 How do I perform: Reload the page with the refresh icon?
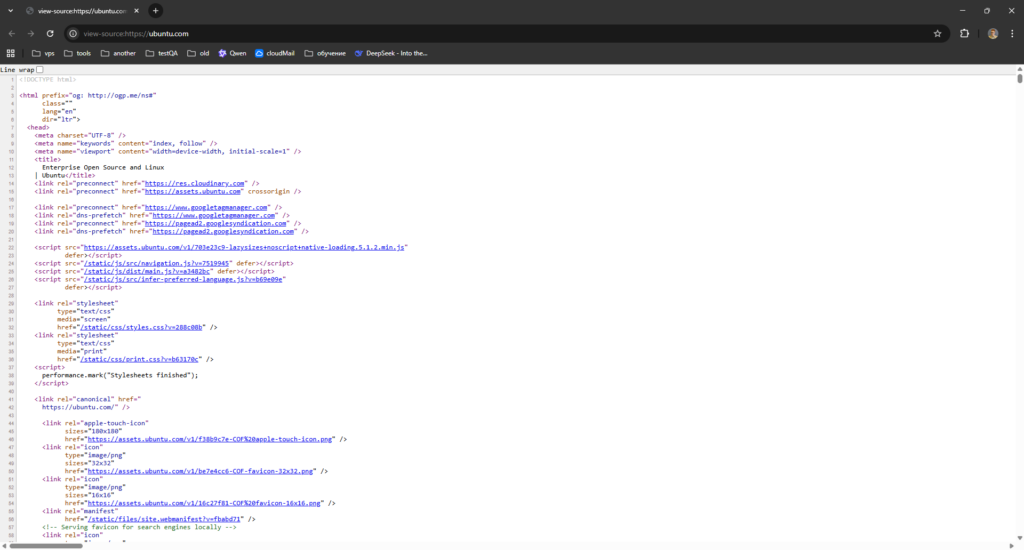(x=52, y=33)
